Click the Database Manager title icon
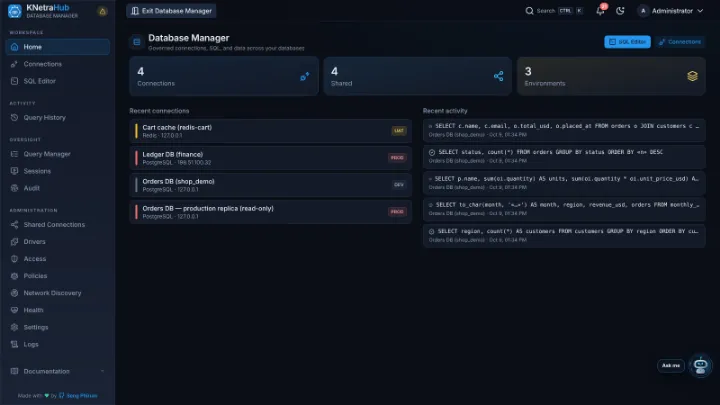Screen dimensions: 720x405 click(x=137, y=42)
